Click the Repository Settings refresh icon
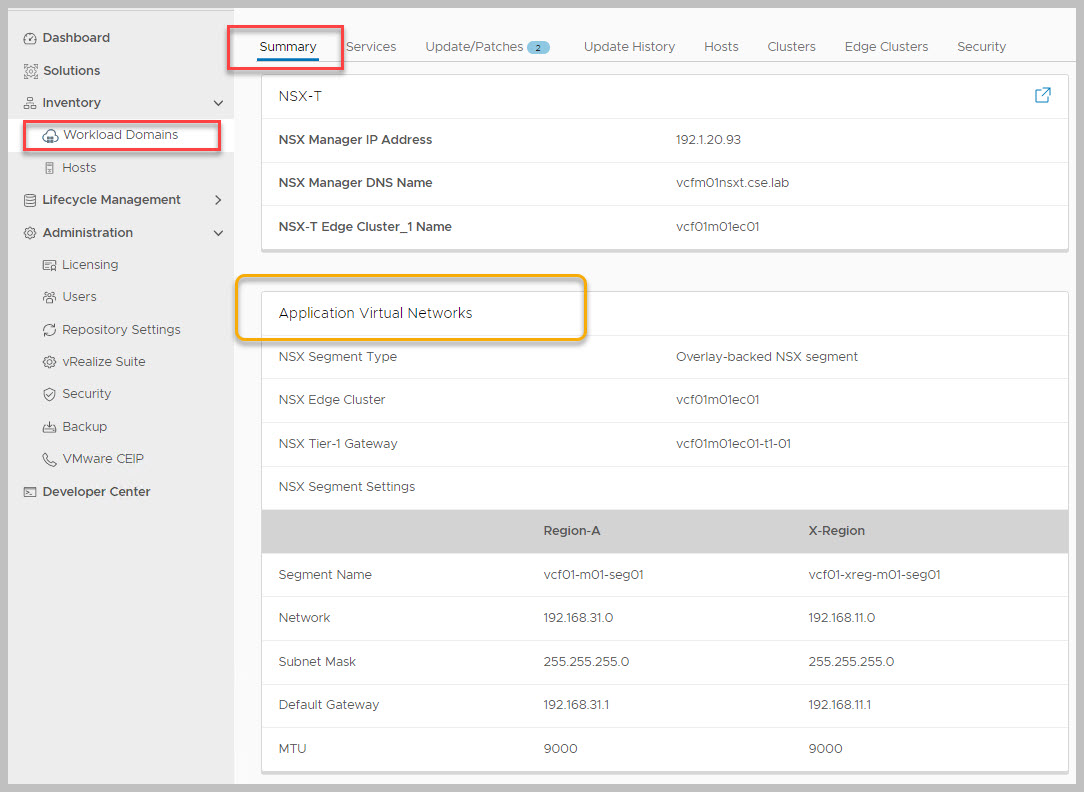Viewport: 1084px width, 792px height. pyautogui.click(x=49, y=330)
